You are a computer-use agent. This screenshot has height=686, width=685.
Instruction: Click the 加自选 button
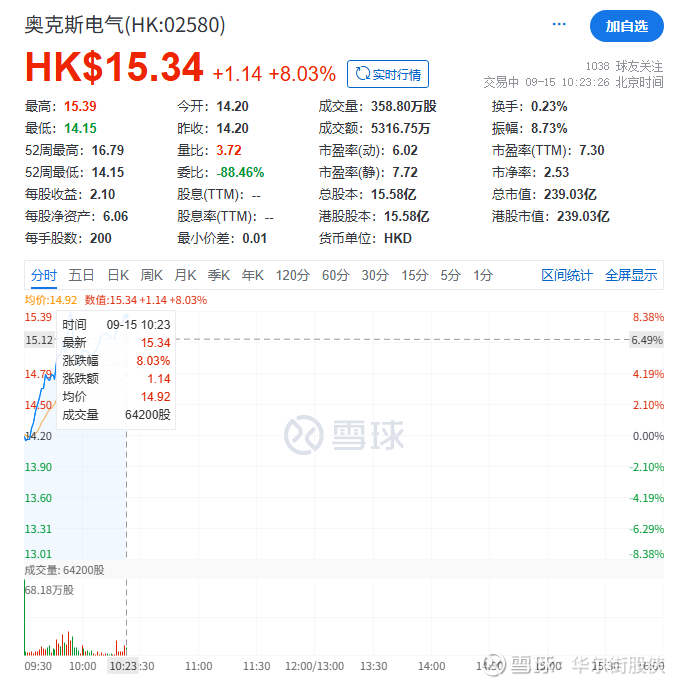(x=626, y=26)
